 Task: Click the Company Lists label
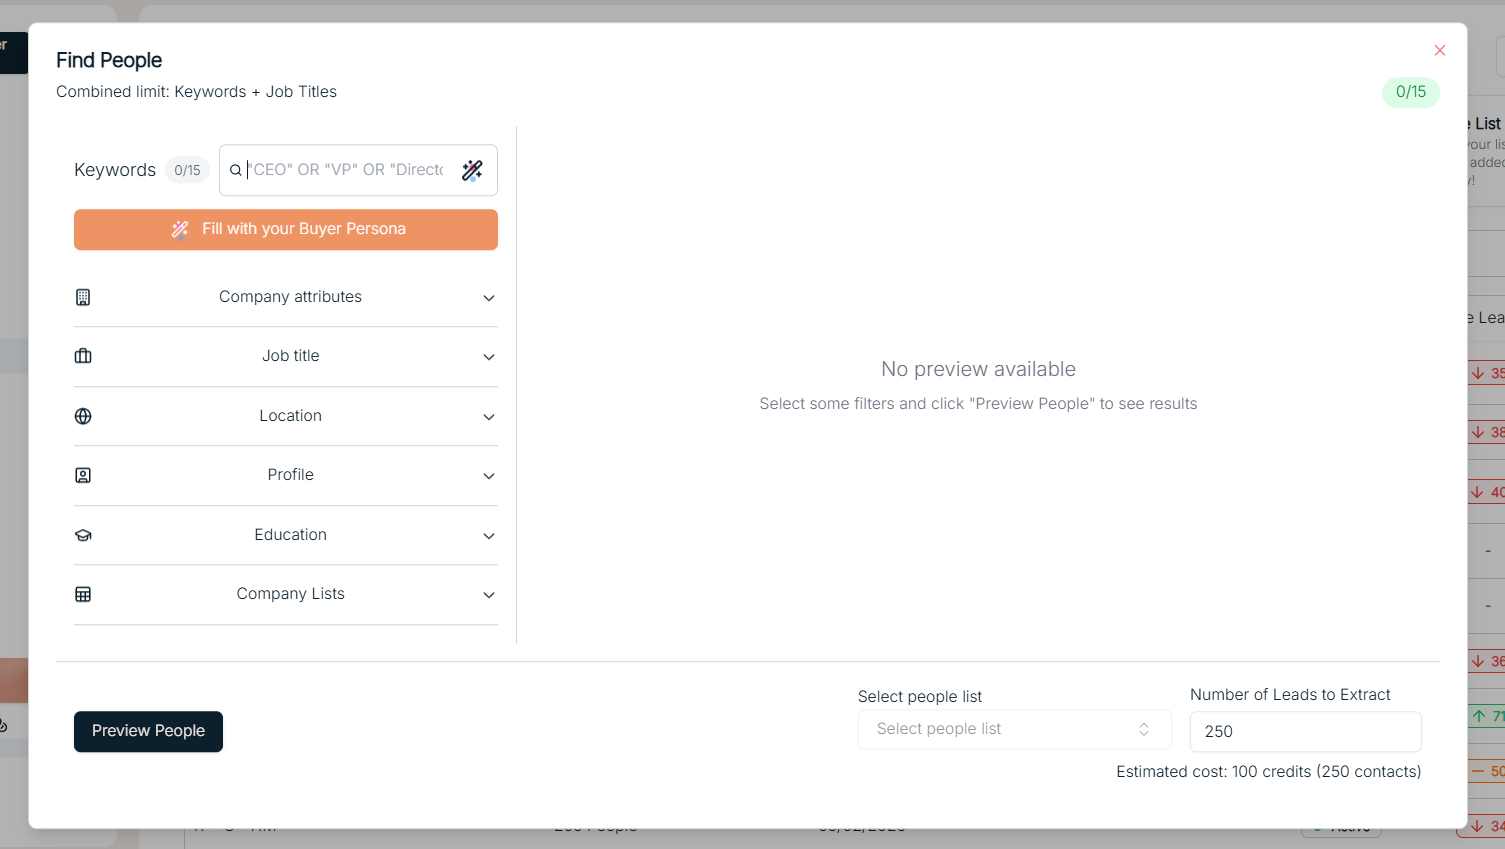291,594
